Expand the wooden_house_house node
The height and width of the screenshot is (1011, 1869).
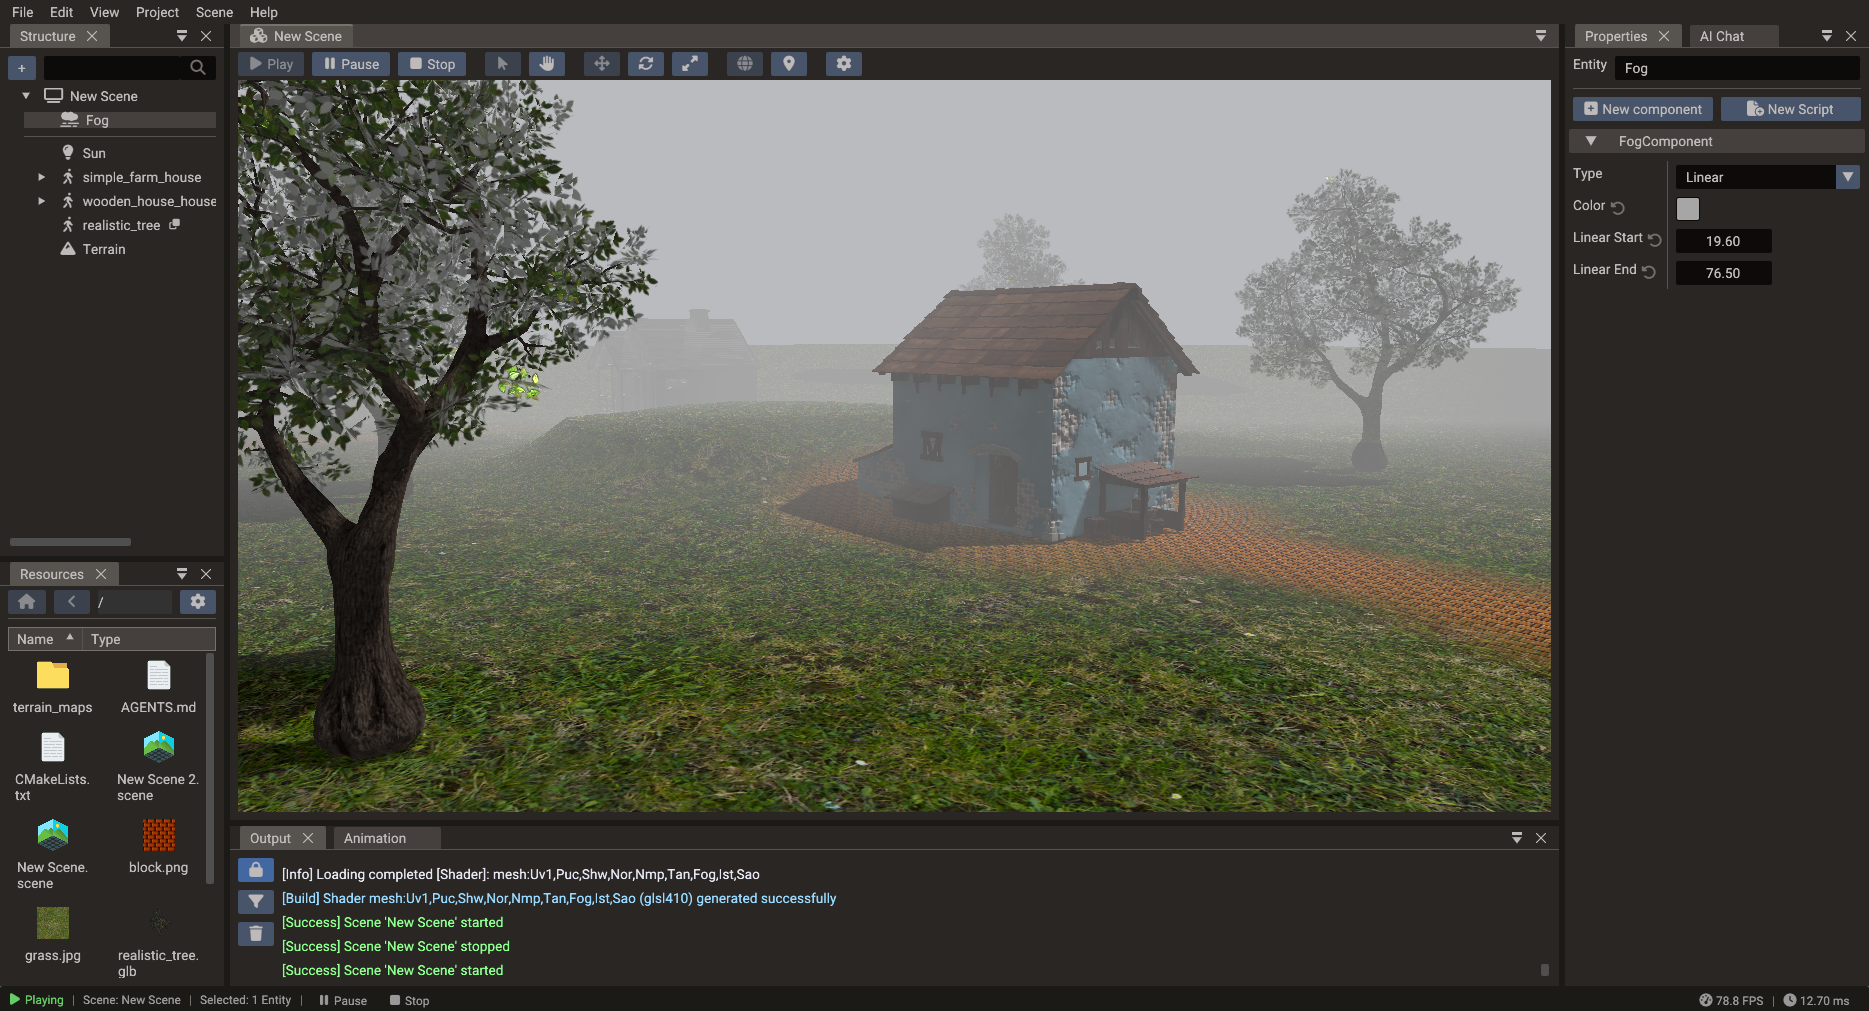point(41,201)
